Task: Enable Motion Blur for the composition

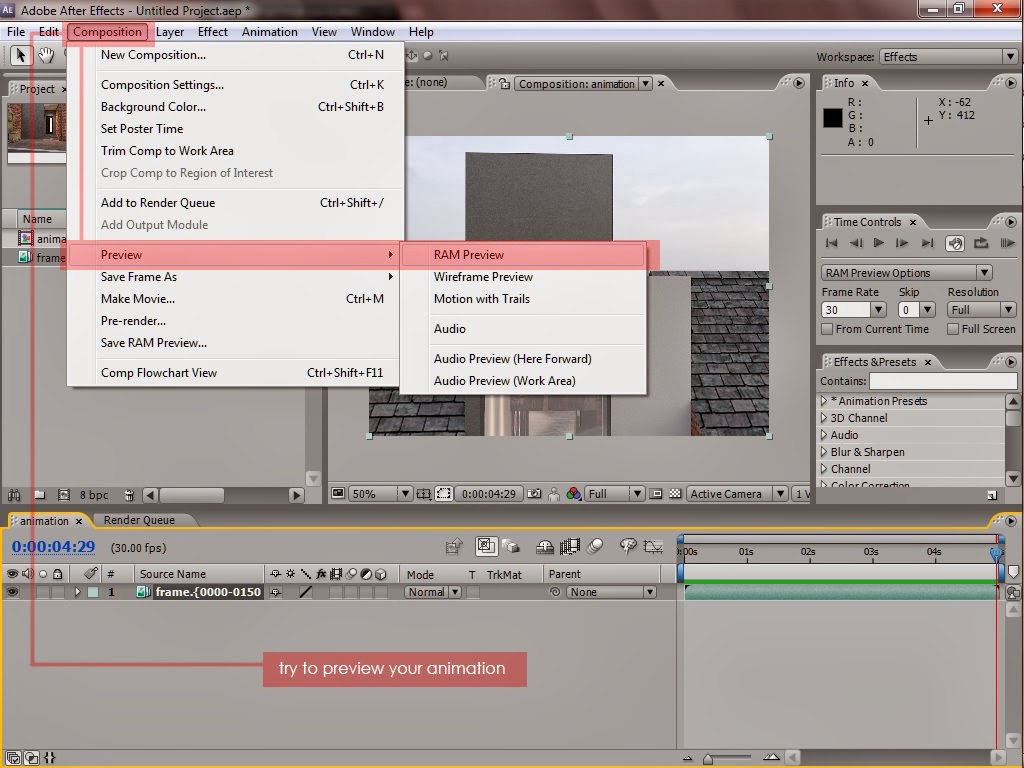Action: [595, 545]
